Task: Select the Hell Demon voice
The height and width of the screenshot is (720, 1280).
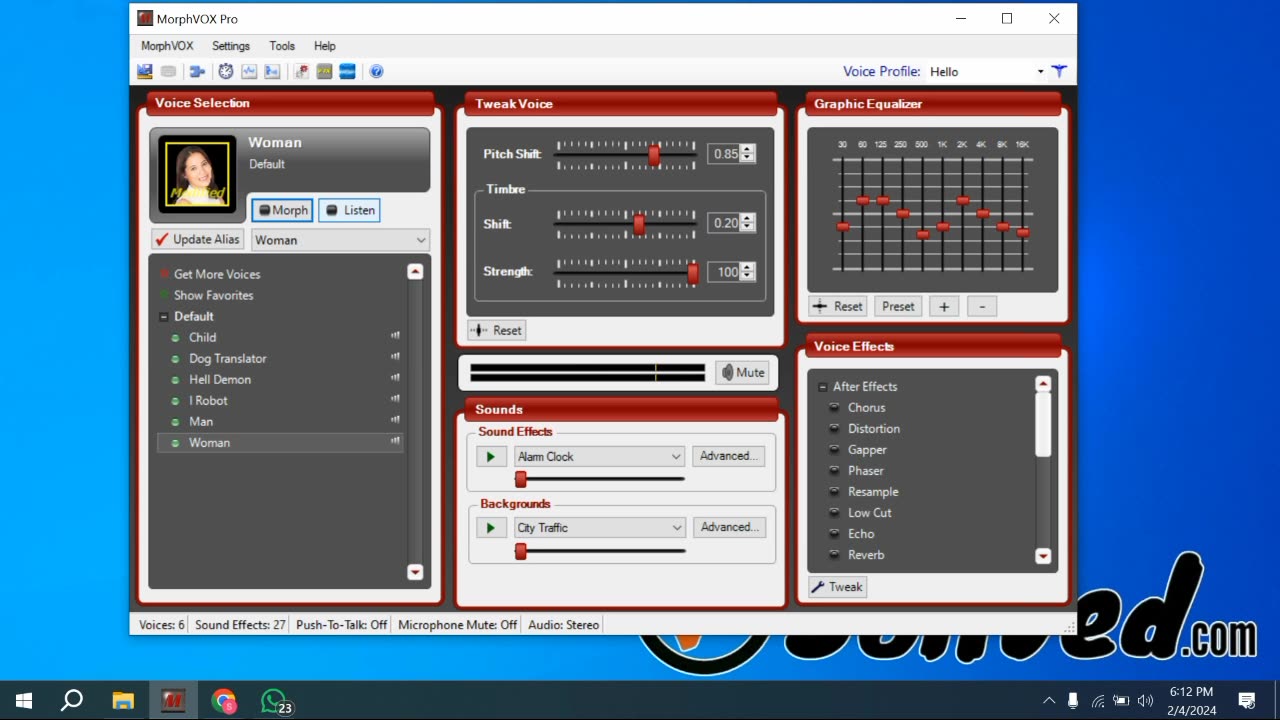Action: (x=220, y=379)
